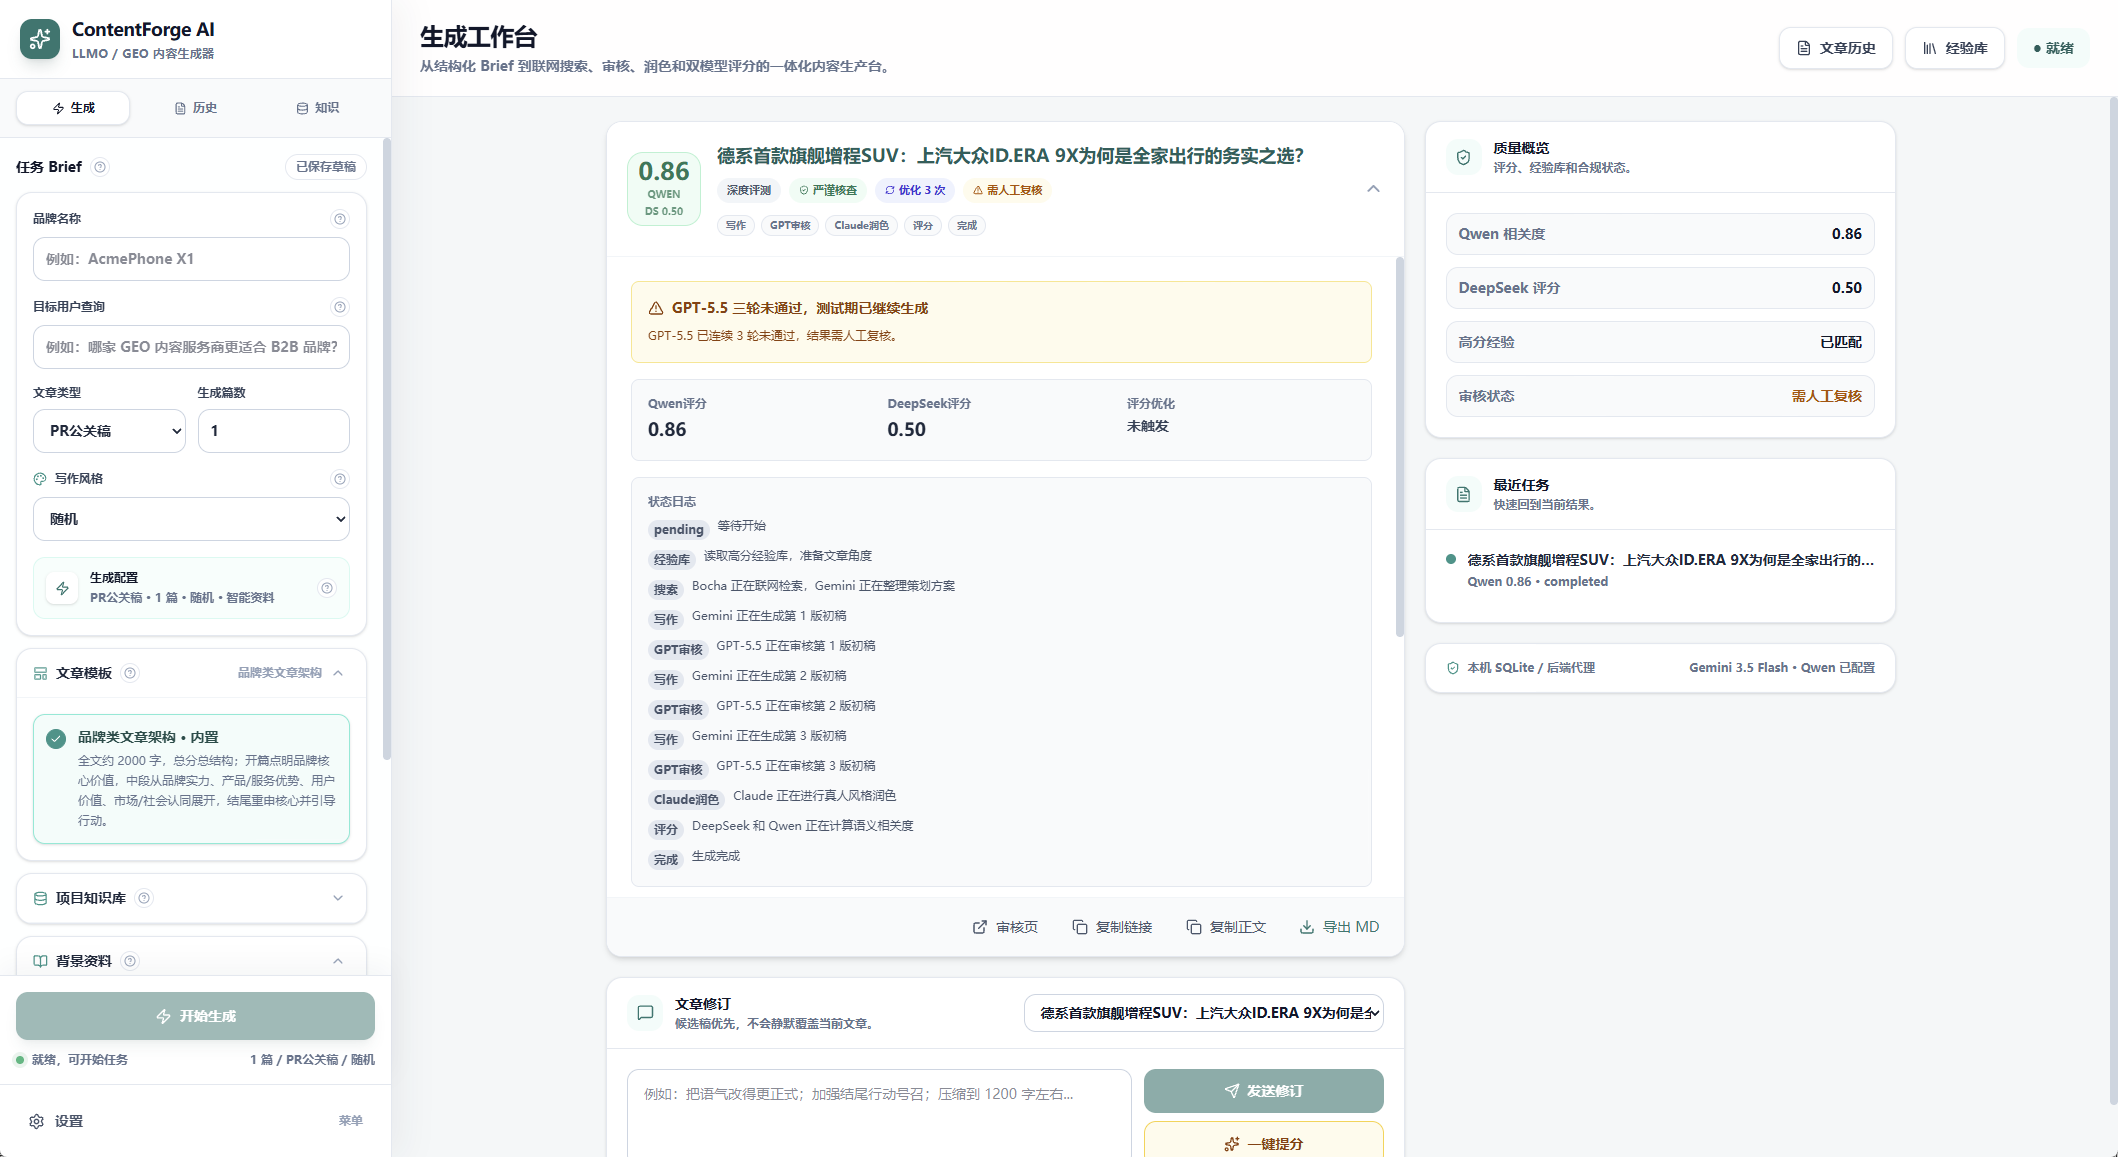This screenshot has width=2118, height=1157.
Task: Click the 写作风格 palette icon
Action: (40, 479)
